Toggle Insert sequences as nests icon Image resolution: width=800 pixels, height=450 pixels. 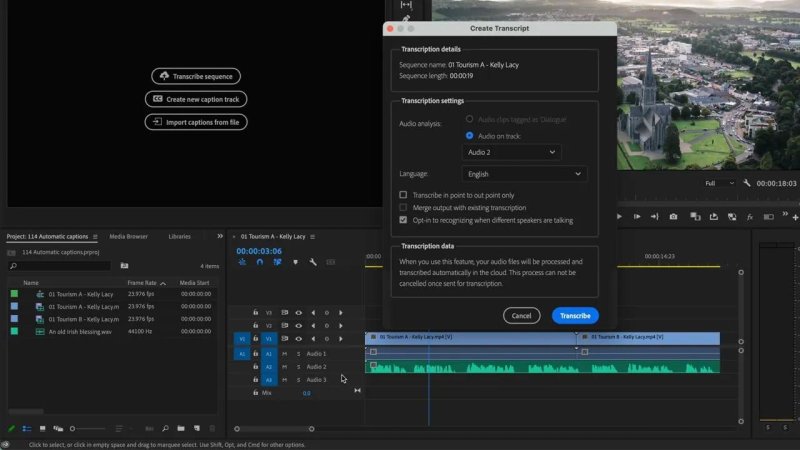point(242,262)
